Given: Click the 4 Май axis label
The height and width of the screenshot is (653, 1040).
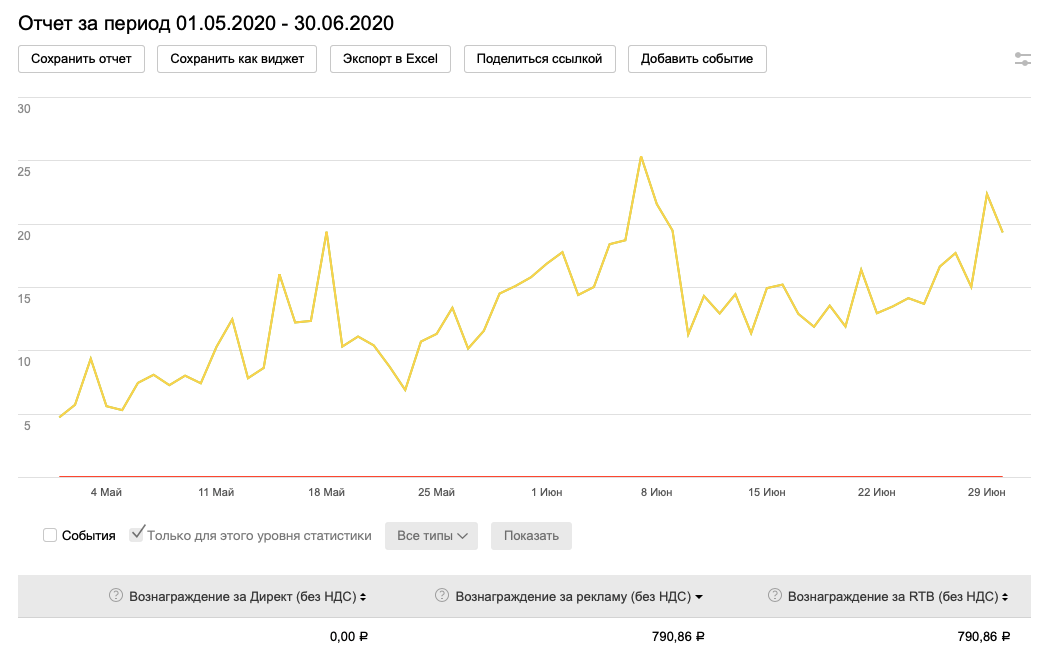Looking at the screenshot, I should (x=106, y=492).
